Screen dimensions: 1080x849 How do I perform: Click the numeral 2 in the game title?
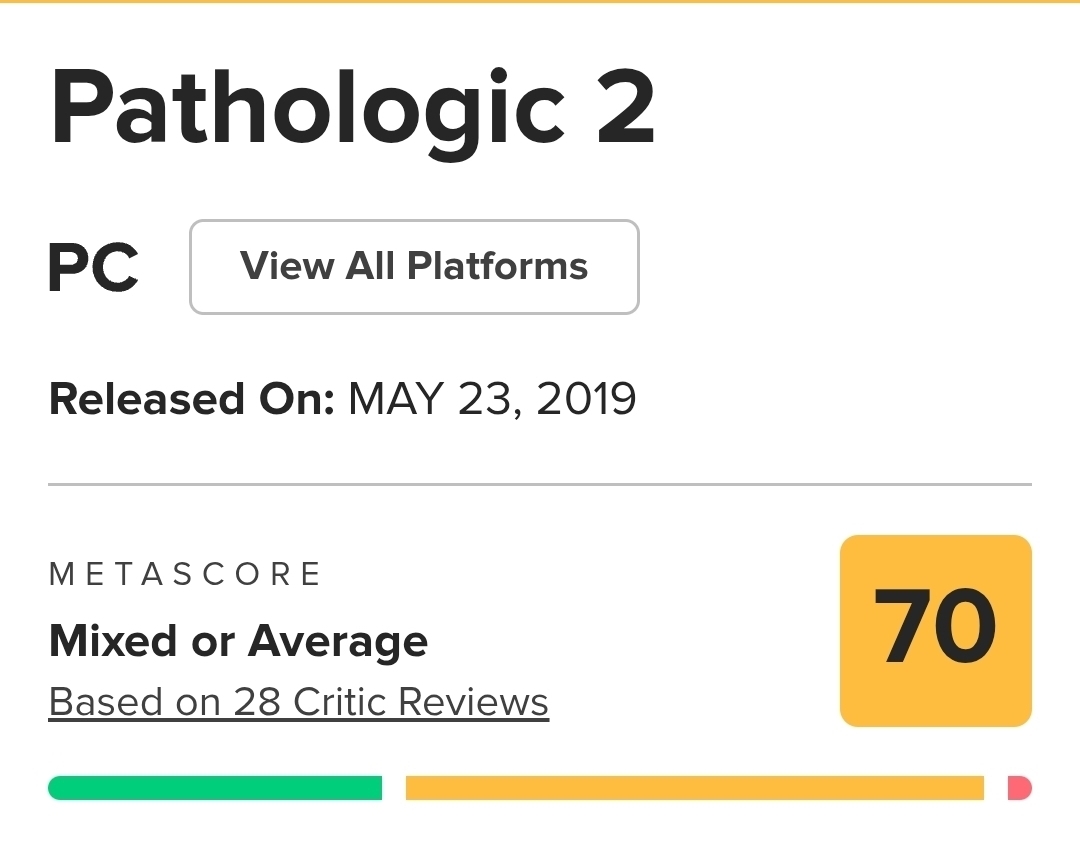tap(624, 108)
